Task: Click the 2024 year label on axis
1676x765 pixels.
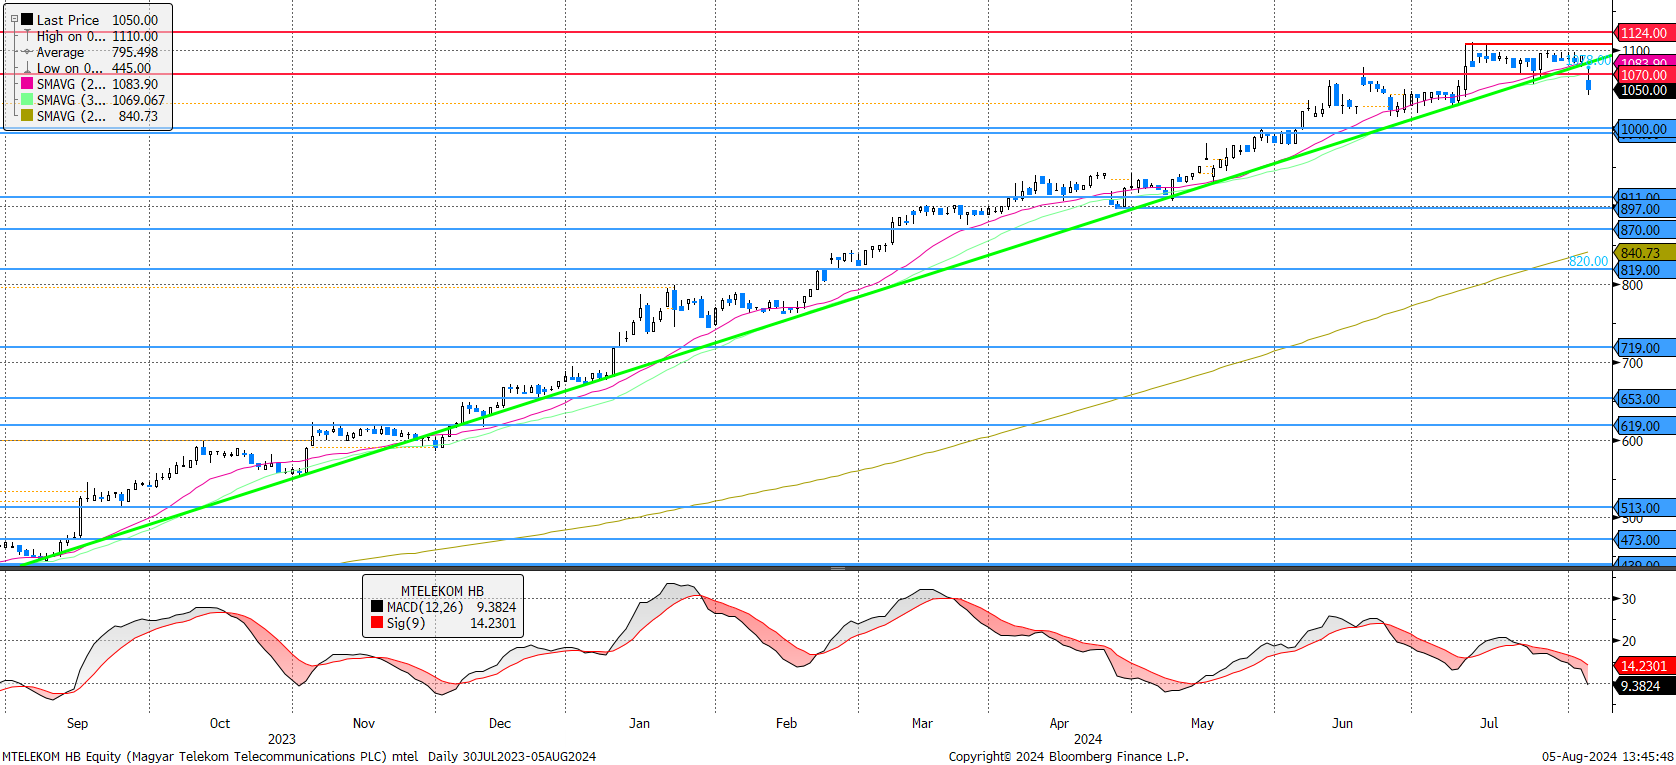Action: coord(1088,739)
